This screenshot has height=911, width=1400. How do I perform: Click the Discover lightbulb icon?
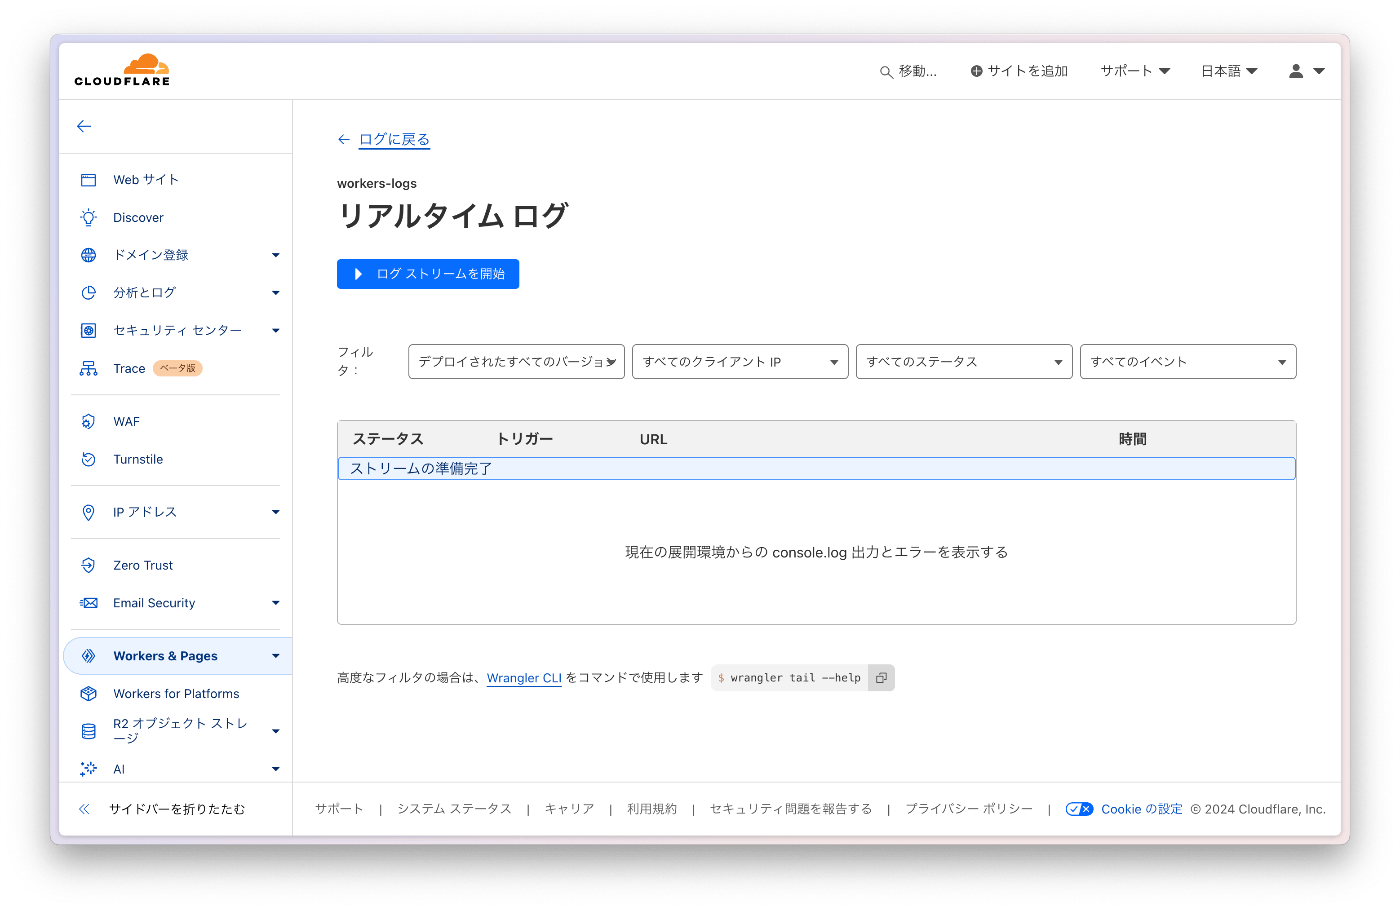pos(88,217)
